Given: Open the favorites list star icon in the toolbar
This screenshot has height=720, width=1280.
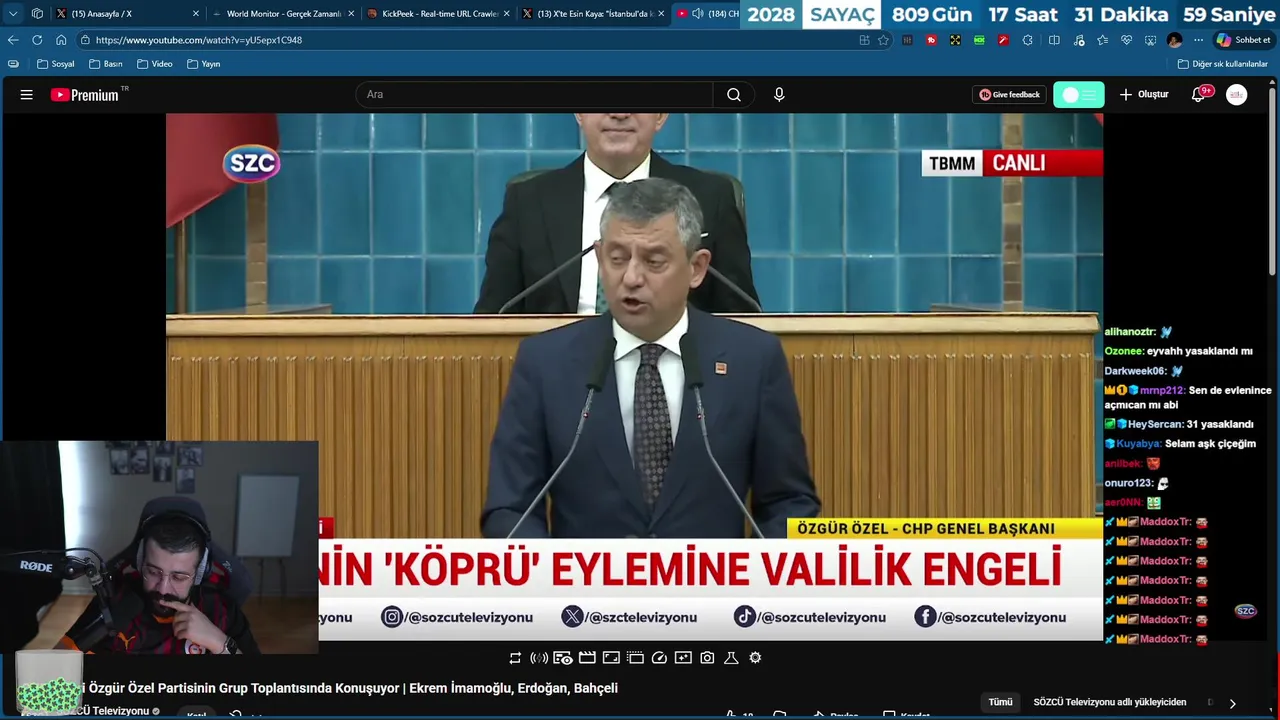Looking at the screenshot, I should tap(1102, 40).
